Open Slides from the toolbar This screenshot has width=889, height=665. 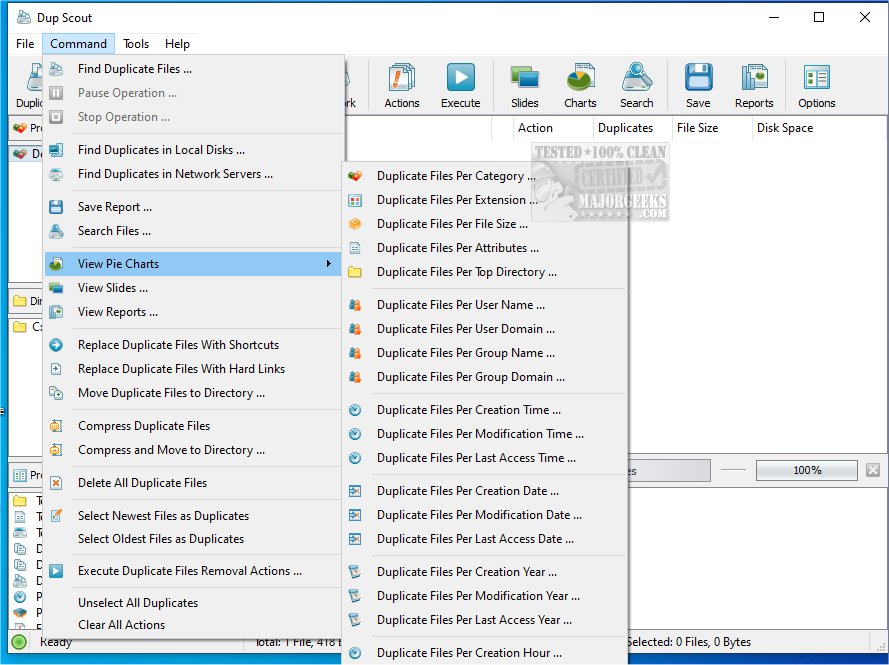click(524, 86)
